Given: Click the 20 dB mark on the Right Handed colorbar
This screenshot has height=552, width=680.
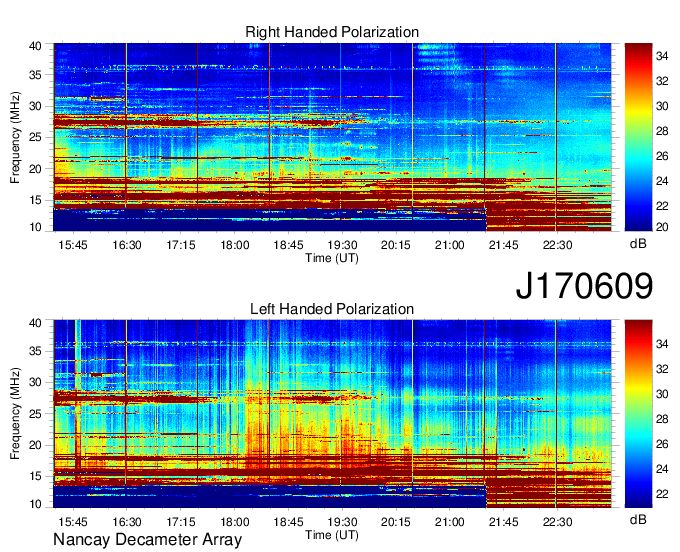Looking at the screenshot, I should click(x=662, y=227).
